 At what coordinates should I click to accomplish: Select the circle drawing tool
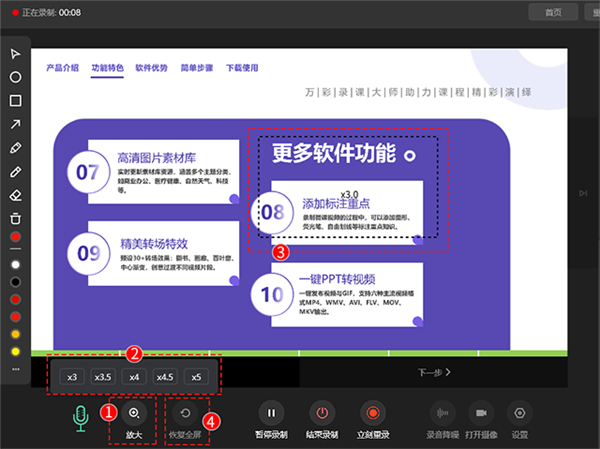pyautogui.click(x=16, y=77)
